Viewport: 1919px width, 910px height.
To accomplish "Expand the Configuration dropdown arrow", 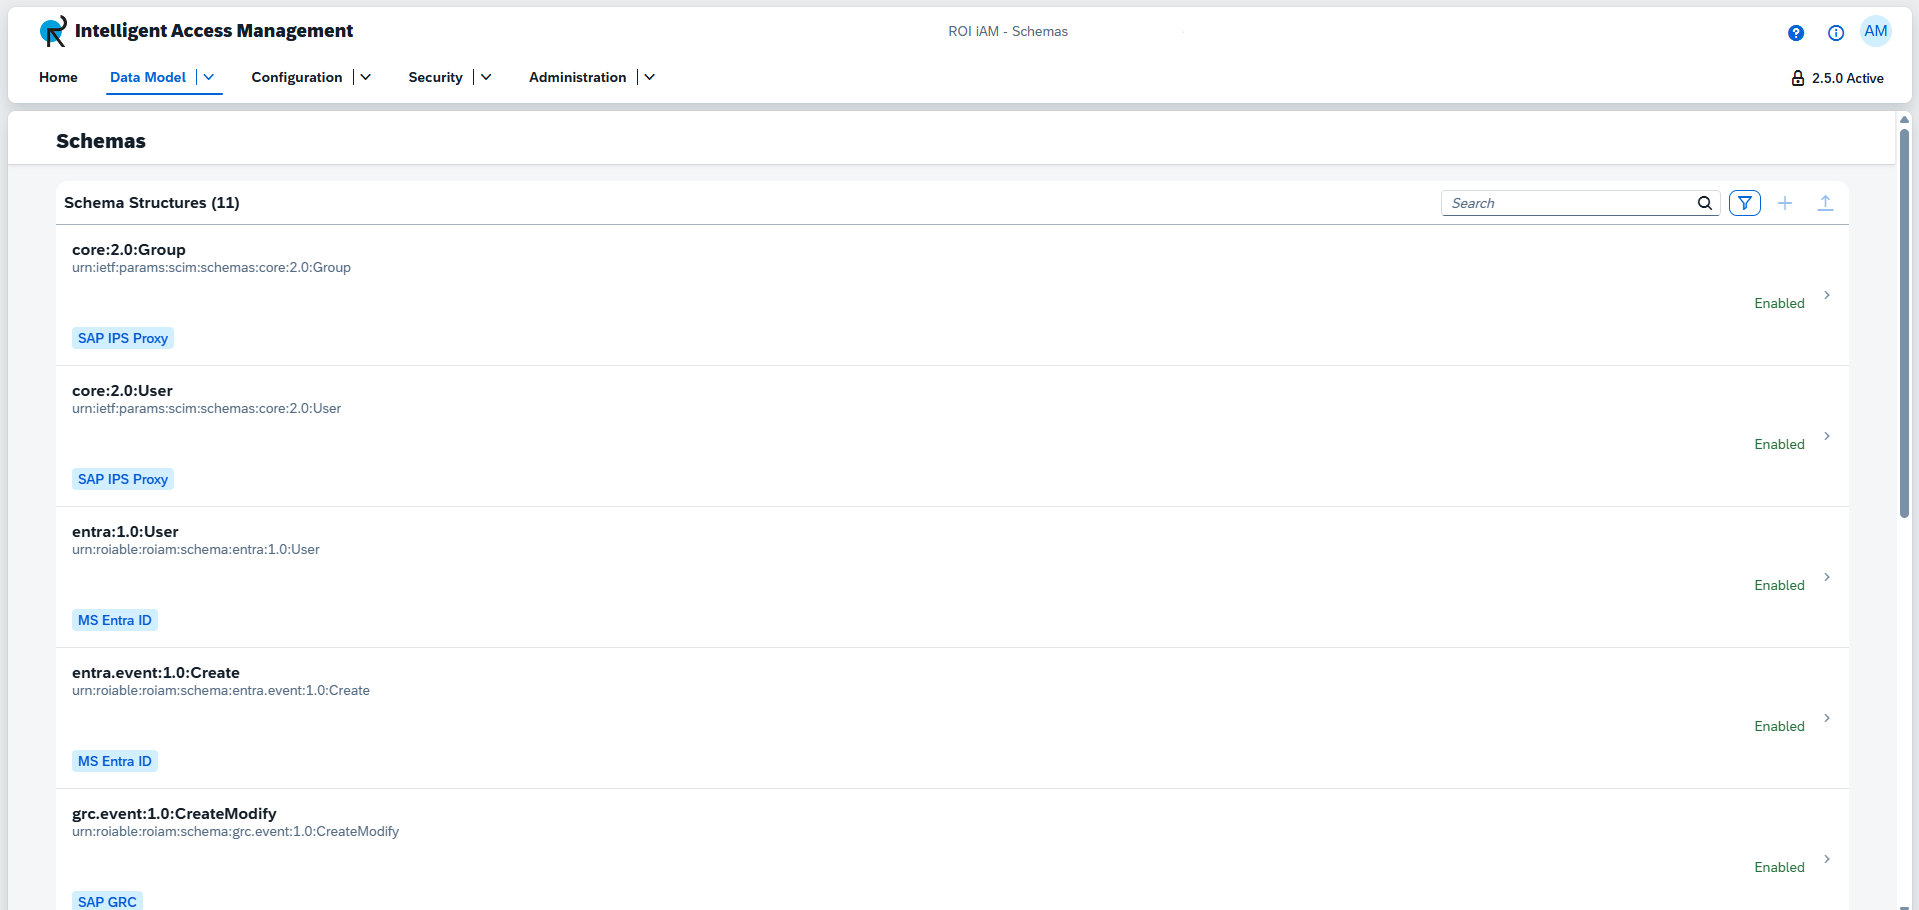I will (366, 77).
